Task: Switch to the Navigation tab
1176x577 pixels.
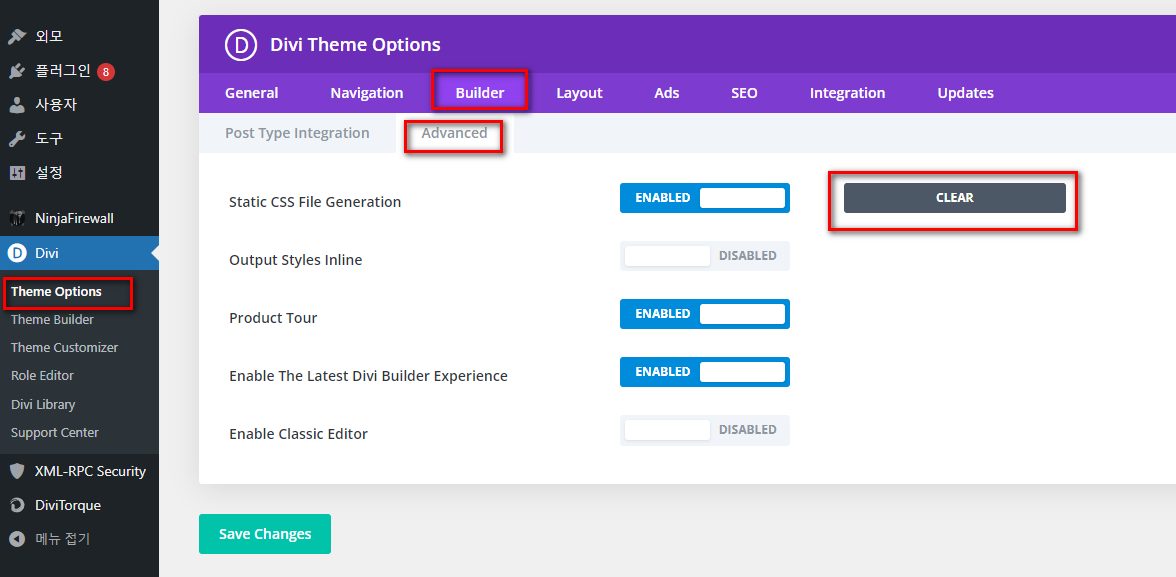Action: (x=367, y=93)
